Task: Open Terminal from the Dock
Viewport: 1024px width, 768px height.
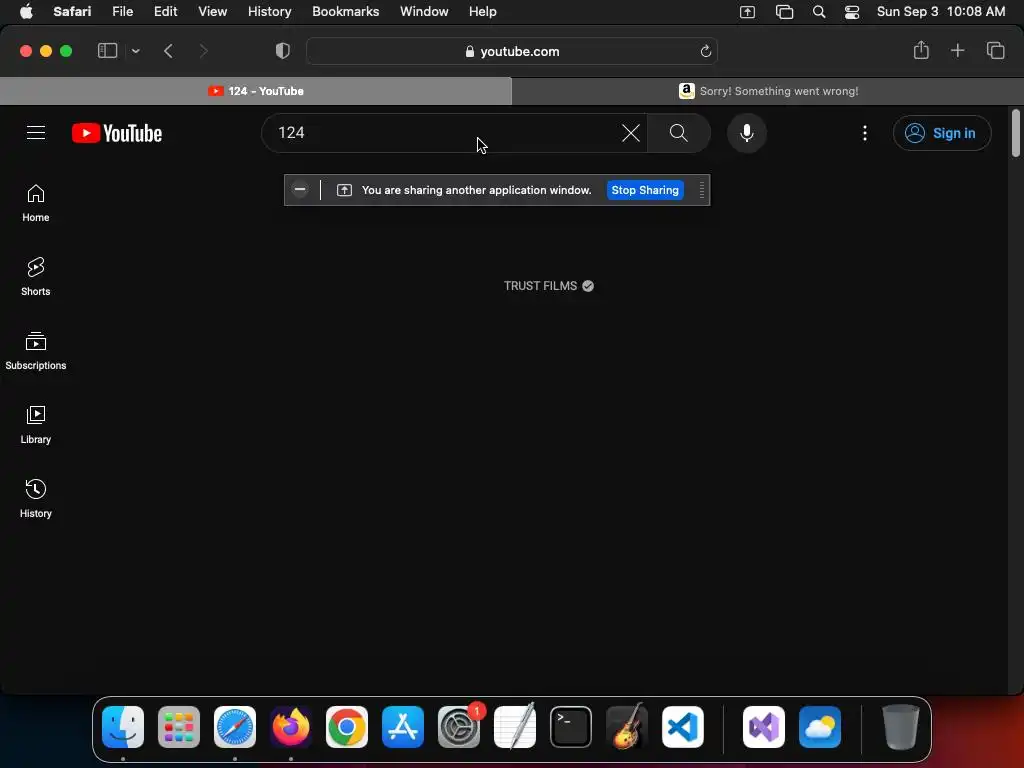Action: pos(571,727)
